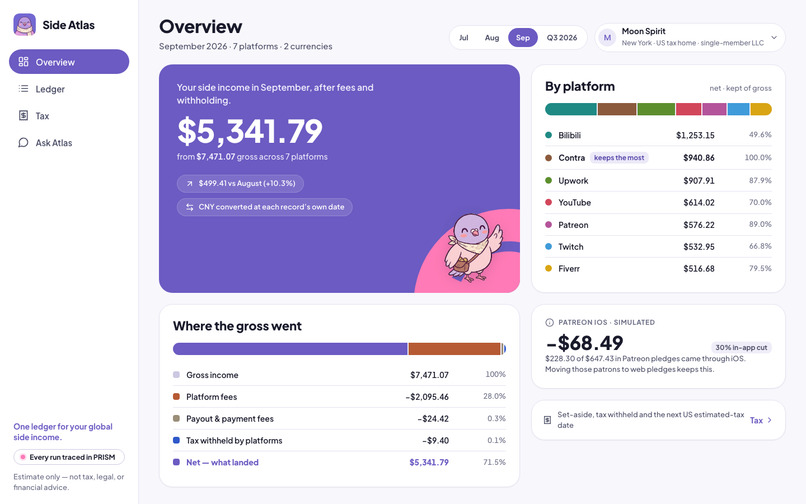Screen dimensions: 806x504
Task: Click the magenta Patreon segment in platform bar
Action: click(x=715, y=109)
